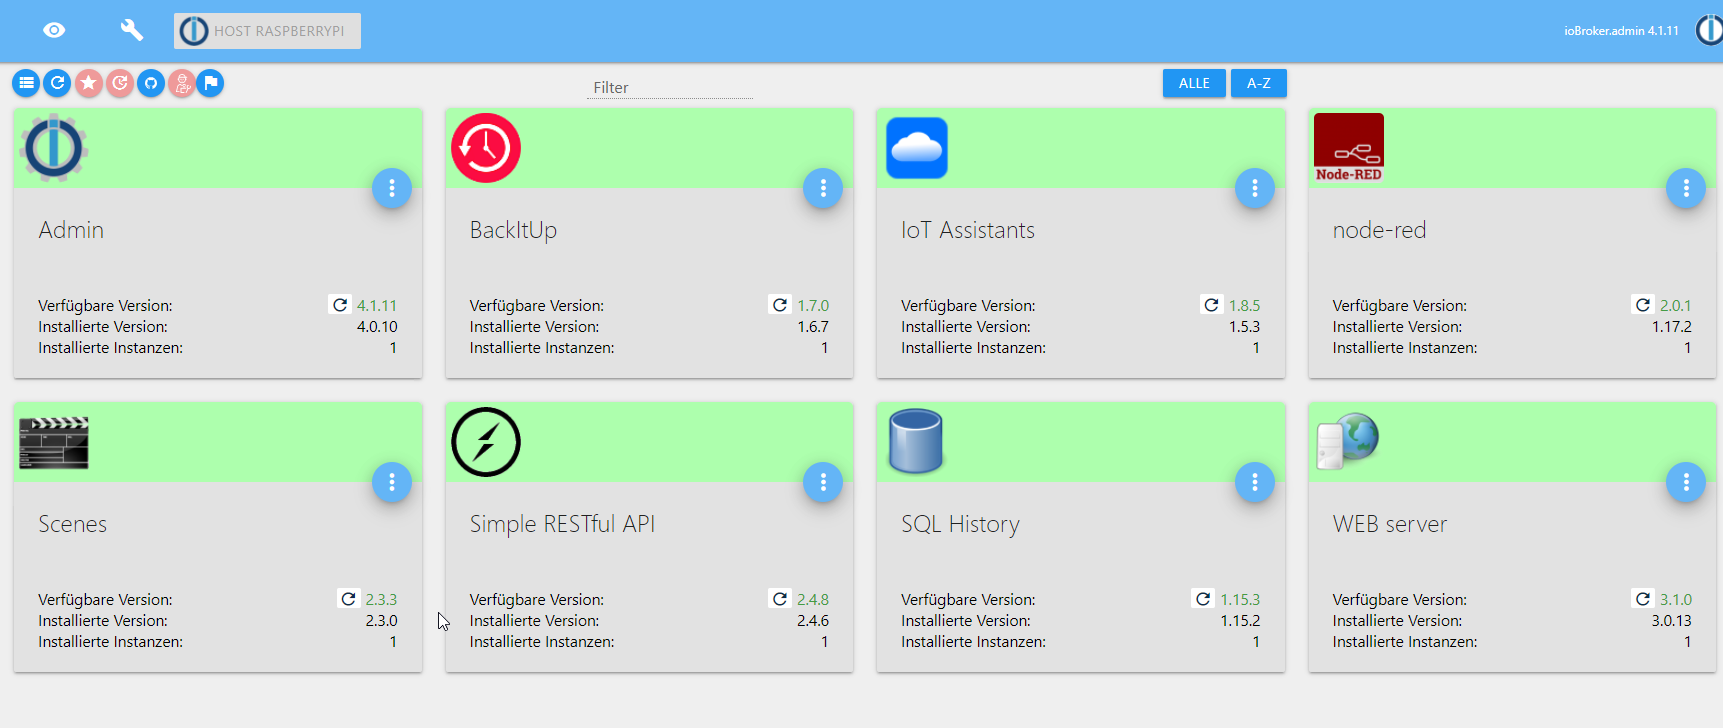1723x728 pixels.
Task: Toggle the updates-only clock filter
Action: [x=120, y=83]
